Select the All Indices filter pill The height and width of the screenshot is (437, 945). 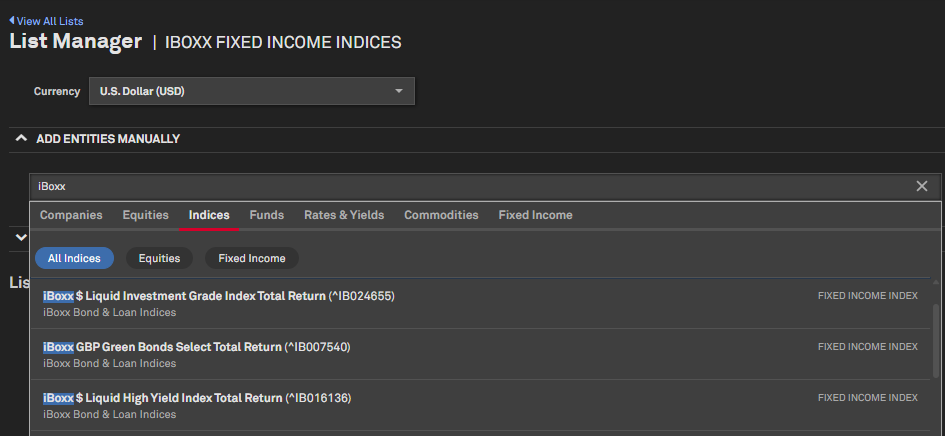[x=74, y=258]
